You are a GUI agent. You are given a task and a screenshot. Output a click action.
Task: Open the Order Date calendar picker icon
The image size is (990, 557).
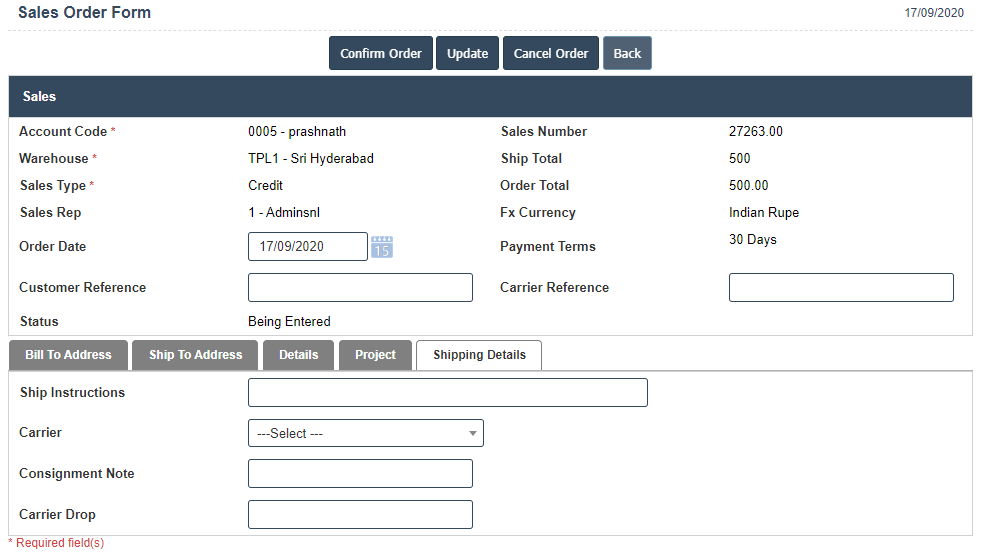382,247
